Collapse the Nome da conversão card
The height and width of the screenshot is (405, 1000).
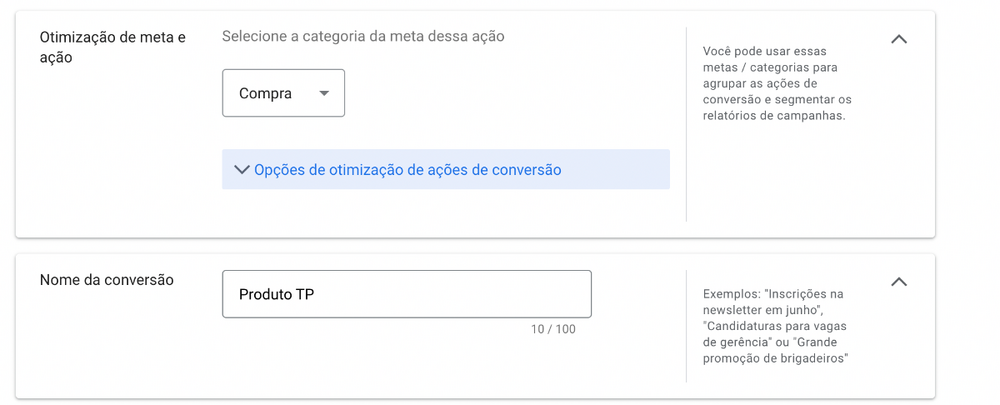[x=899, y=282]
